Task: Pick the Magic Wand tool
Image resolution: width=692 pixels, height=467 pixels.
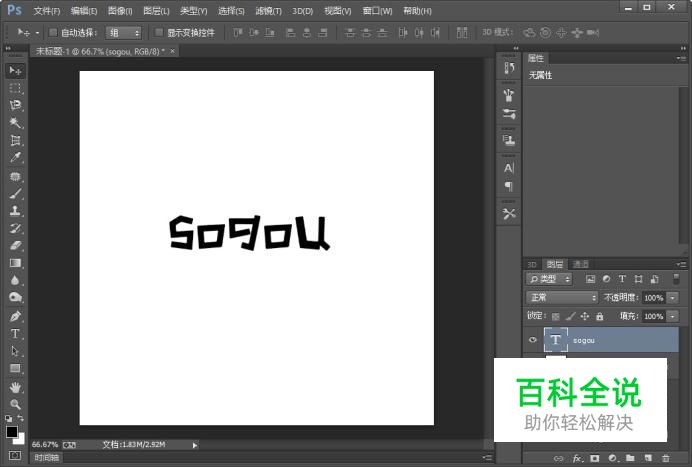Action: click(15, 123)
